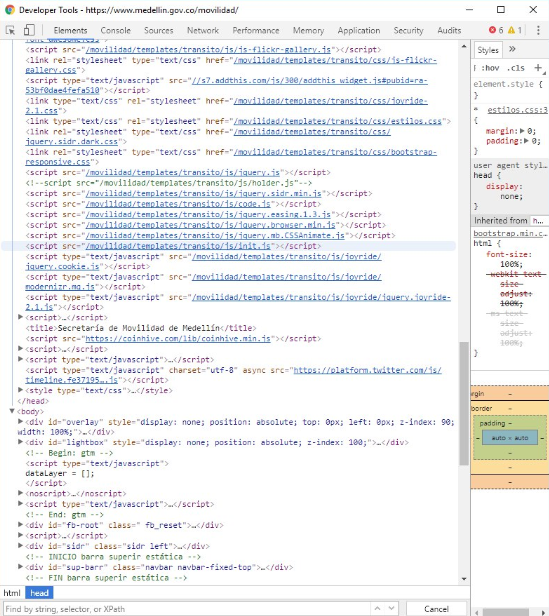
Task: Expand the noscript node
Action: pos(20,493)
